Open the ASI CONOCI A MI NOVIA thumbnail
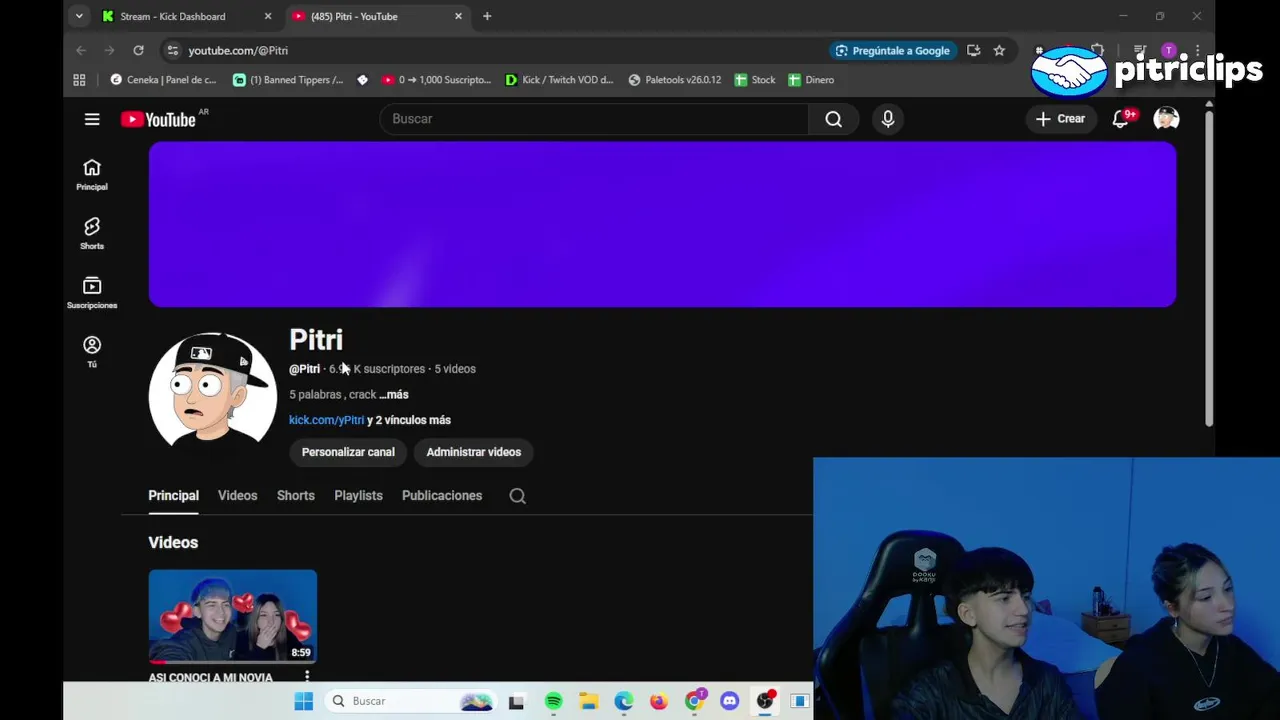Screen dimensions: 1280x720 (x=233, y=616)
